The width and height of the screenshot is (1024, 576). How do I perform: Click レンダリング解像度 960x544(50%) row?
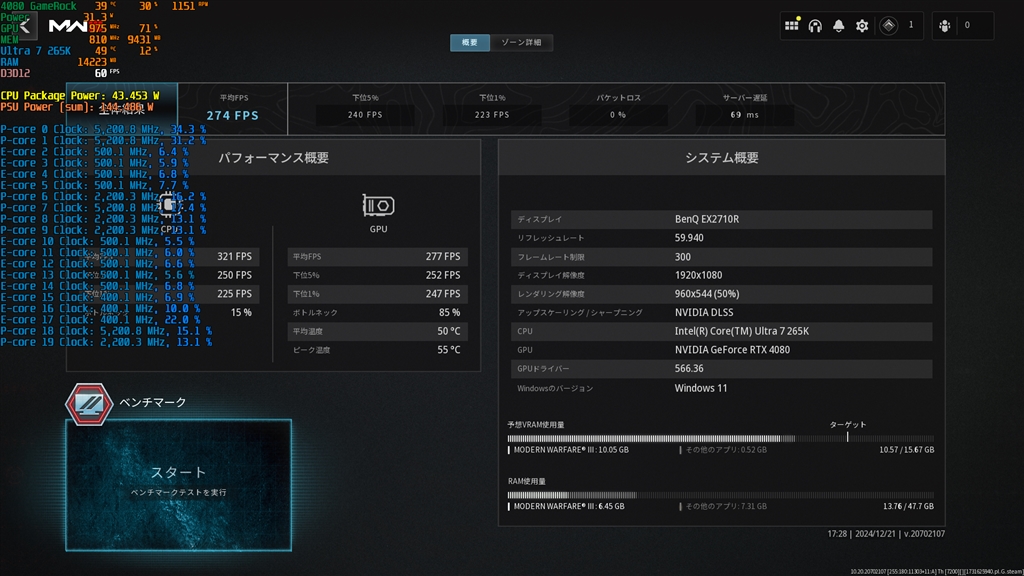pos(722,294)
